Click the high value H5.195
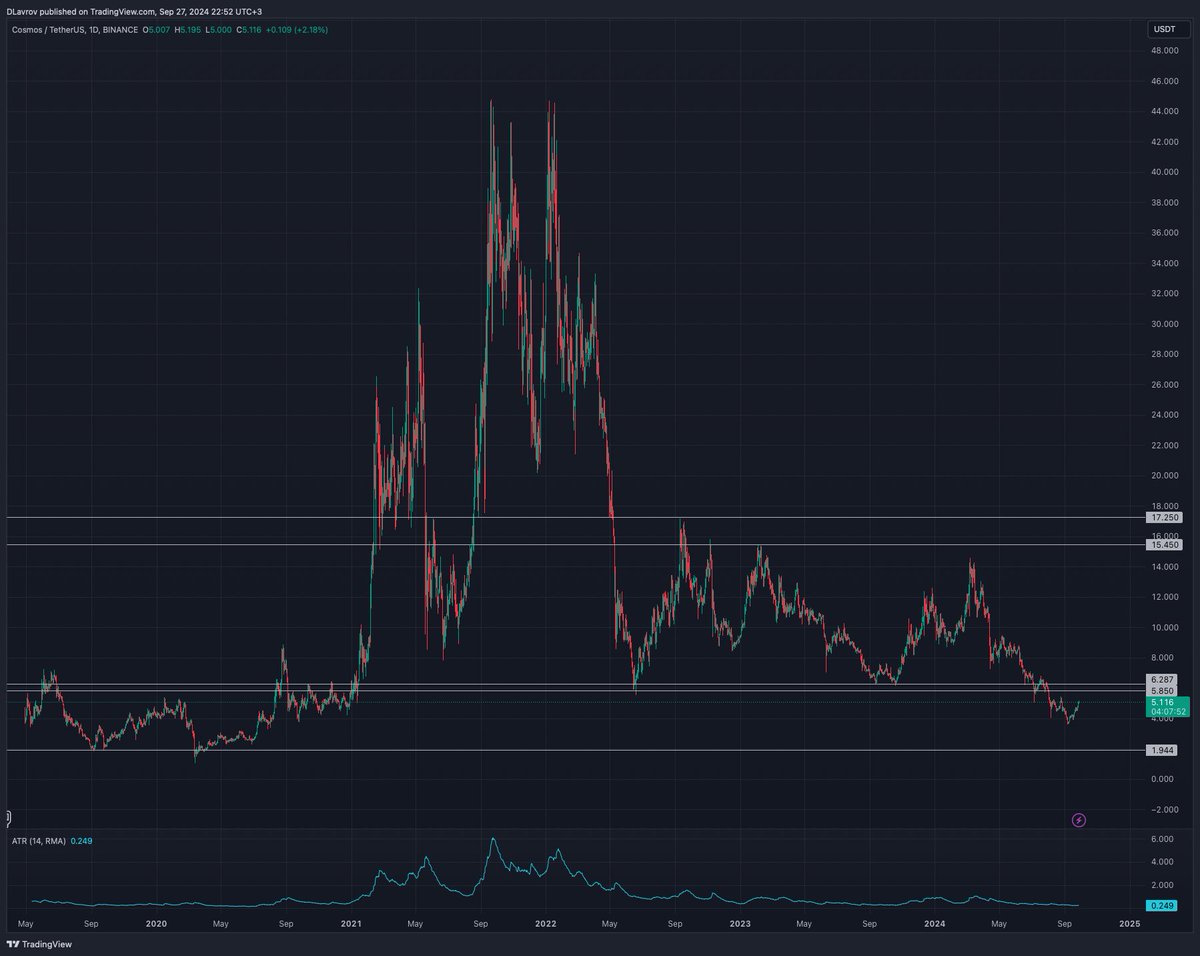This screenshot has width=1200, height=956. [x=188, y=30]
